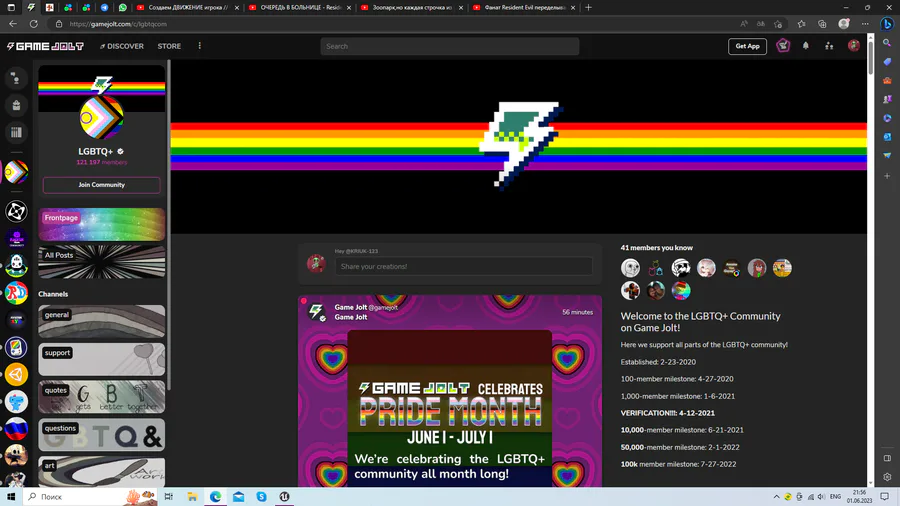This screenshot has height=506, width=900.
Task: Open the RD community icon in sidebar
Action: tap(16, 293)
